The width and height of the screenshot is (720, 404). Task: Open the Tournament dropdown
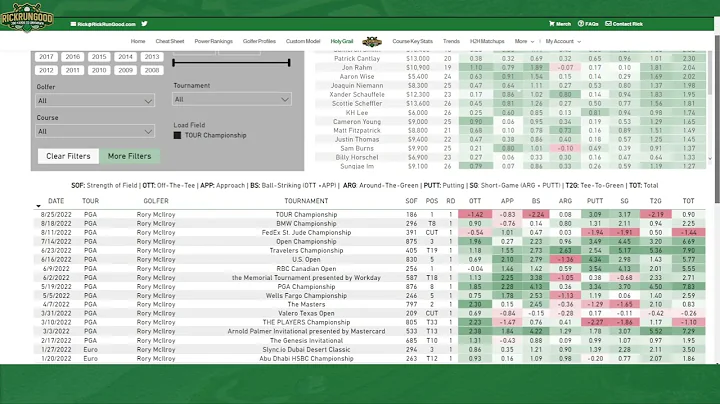coord(232,99)
